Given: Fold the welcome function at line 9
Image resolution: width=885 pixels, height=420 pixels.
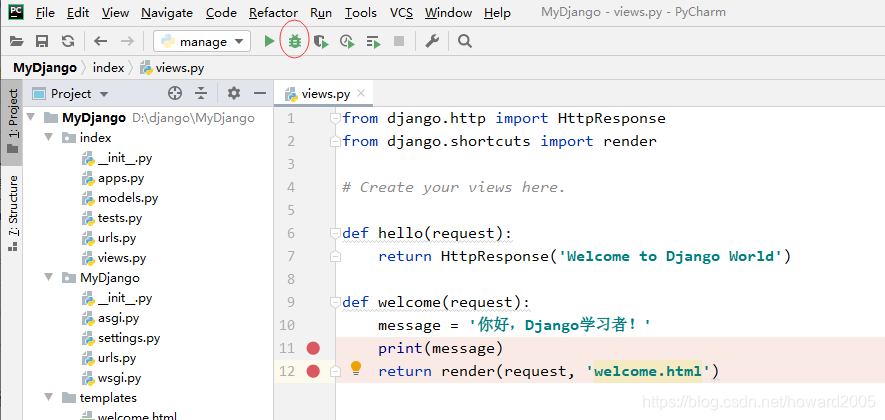Looking at the screenshot, I should pos(335,302).
